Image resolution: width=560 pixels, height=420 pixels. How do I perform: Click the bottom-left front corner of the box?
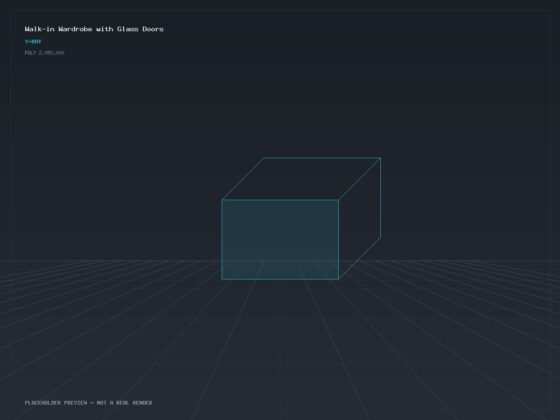coord(222,279)
